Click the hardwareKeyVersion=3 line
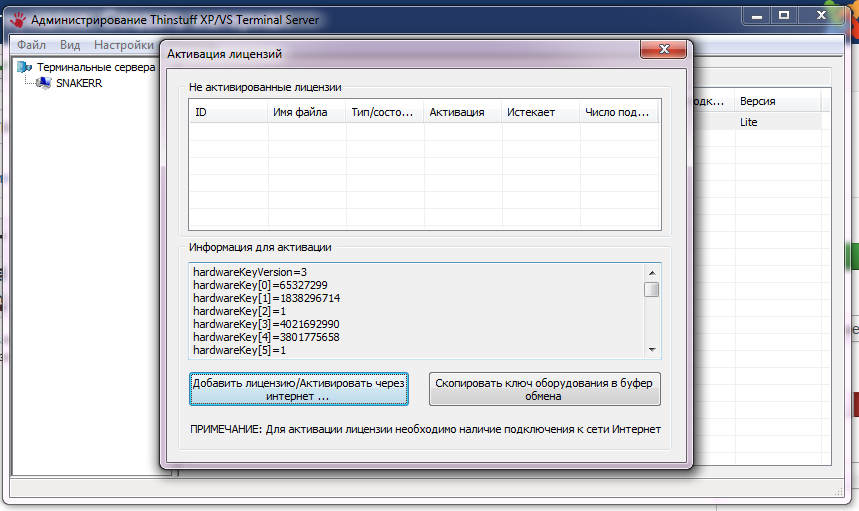The image size is (859, 511). pyautogui.click(x=250, y=272)
